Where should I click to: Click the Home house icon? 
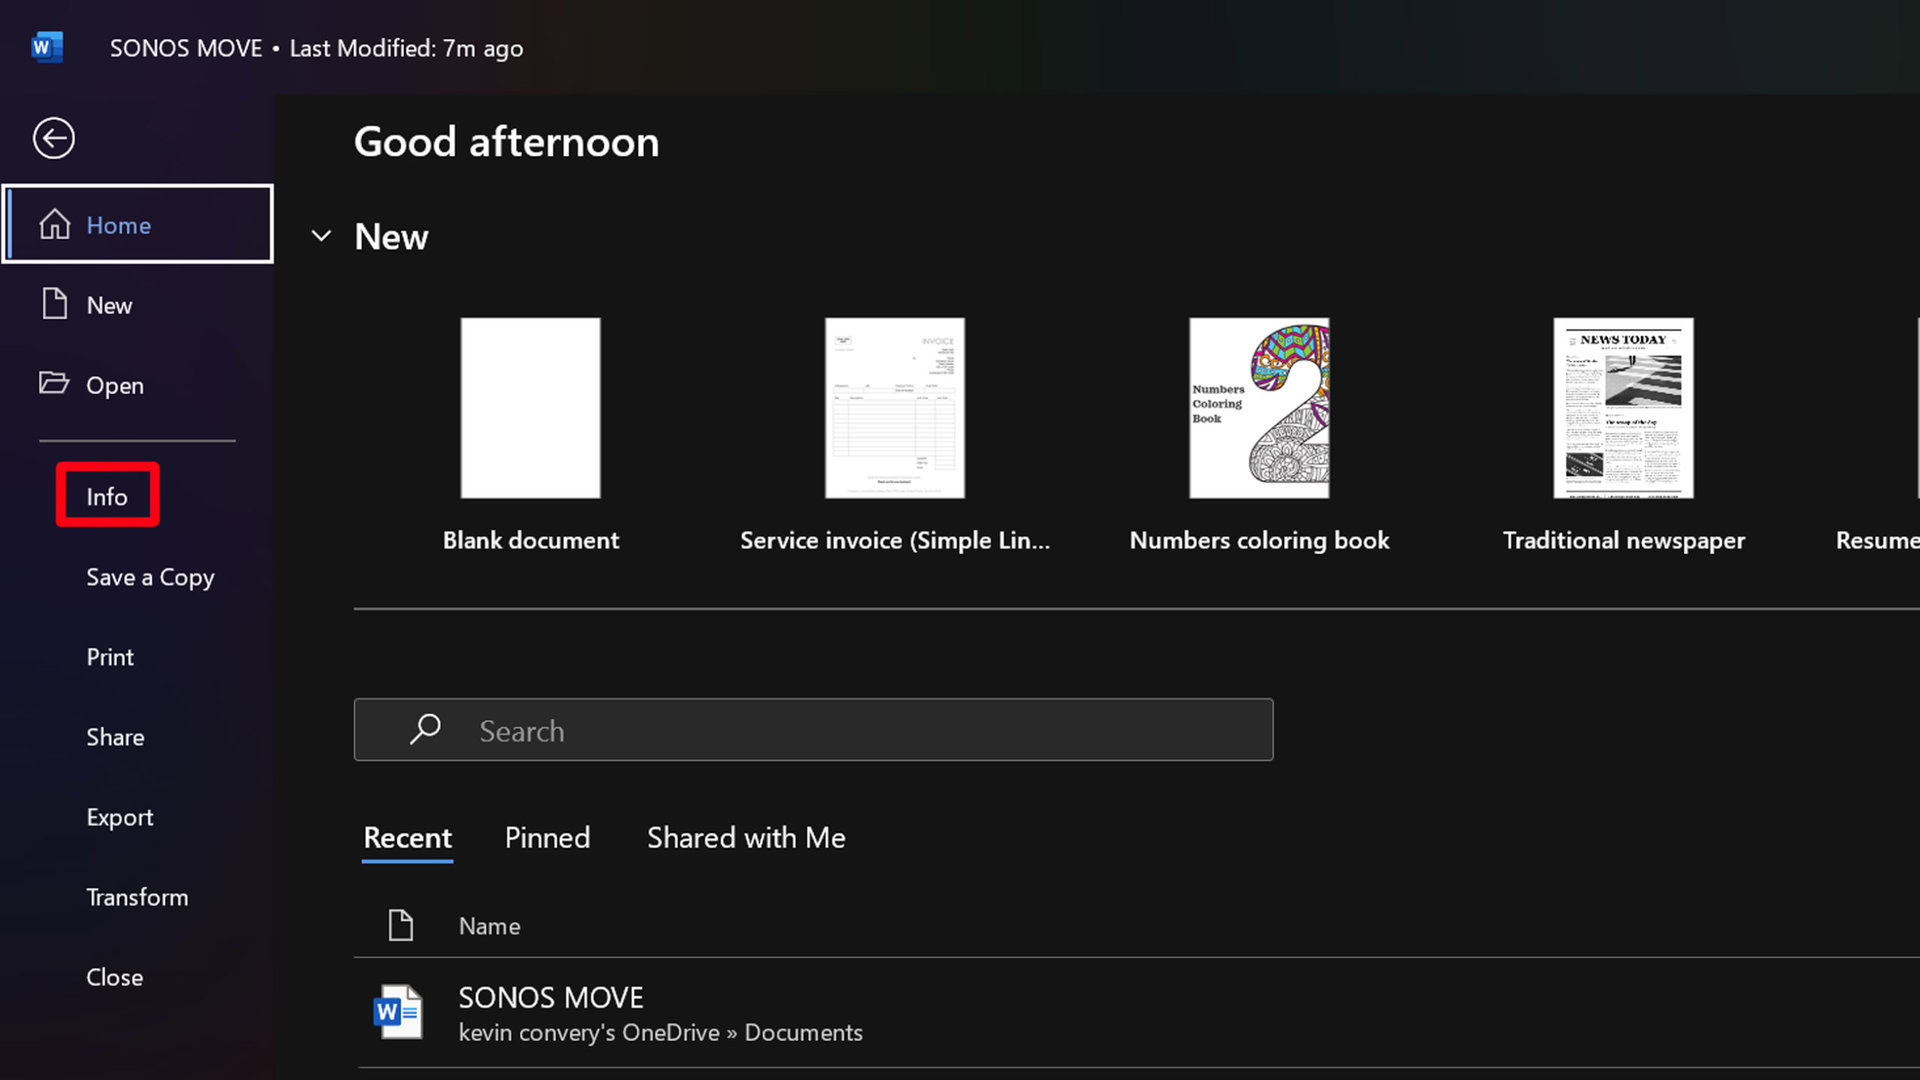pyautogui.click(x=54, y=224)
